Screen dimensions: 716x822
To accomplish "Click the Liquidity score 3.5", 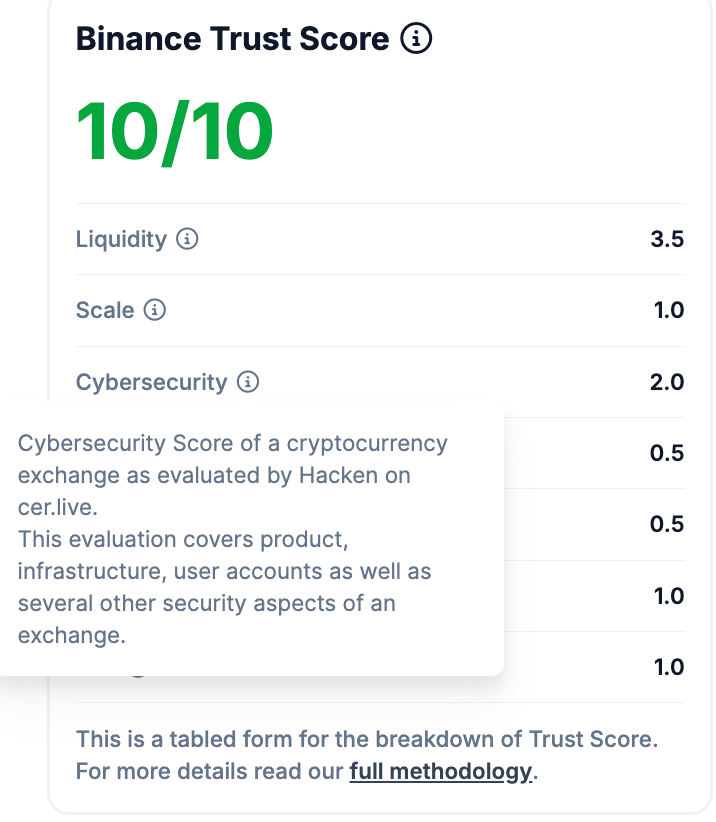I will (667, 239).
